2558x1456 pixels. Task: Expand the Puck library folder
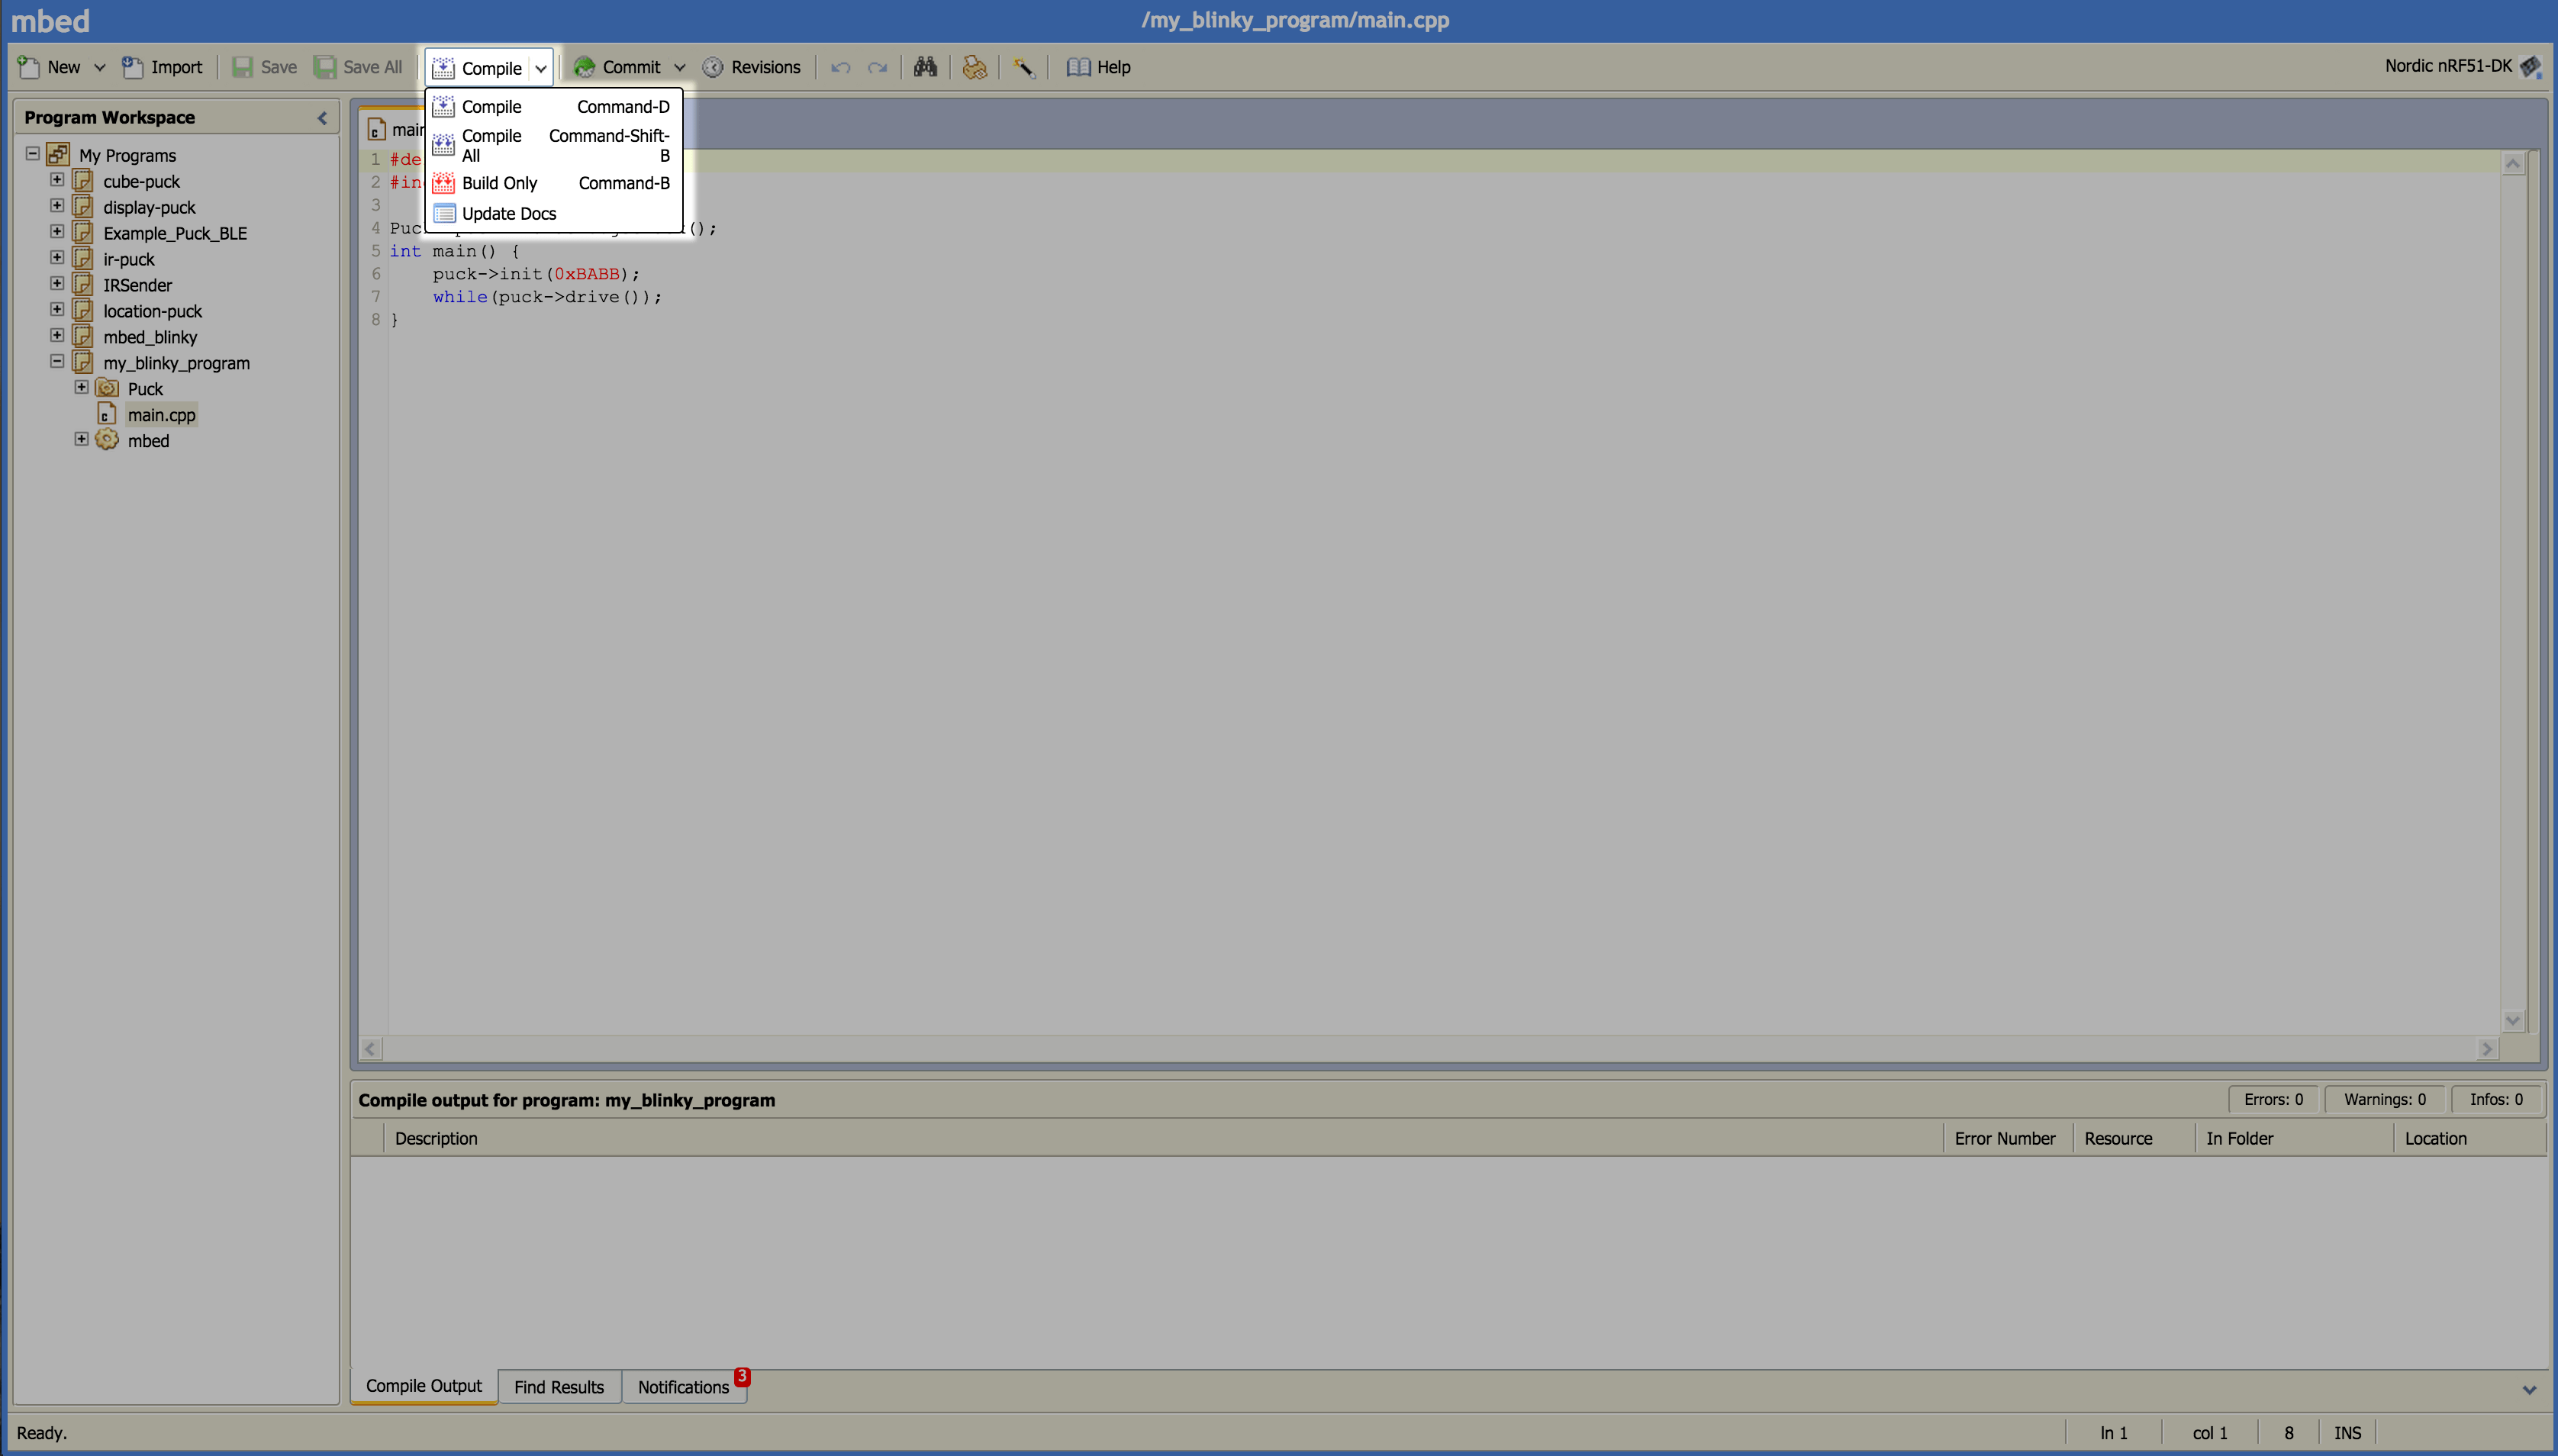(x=82, y=388)
